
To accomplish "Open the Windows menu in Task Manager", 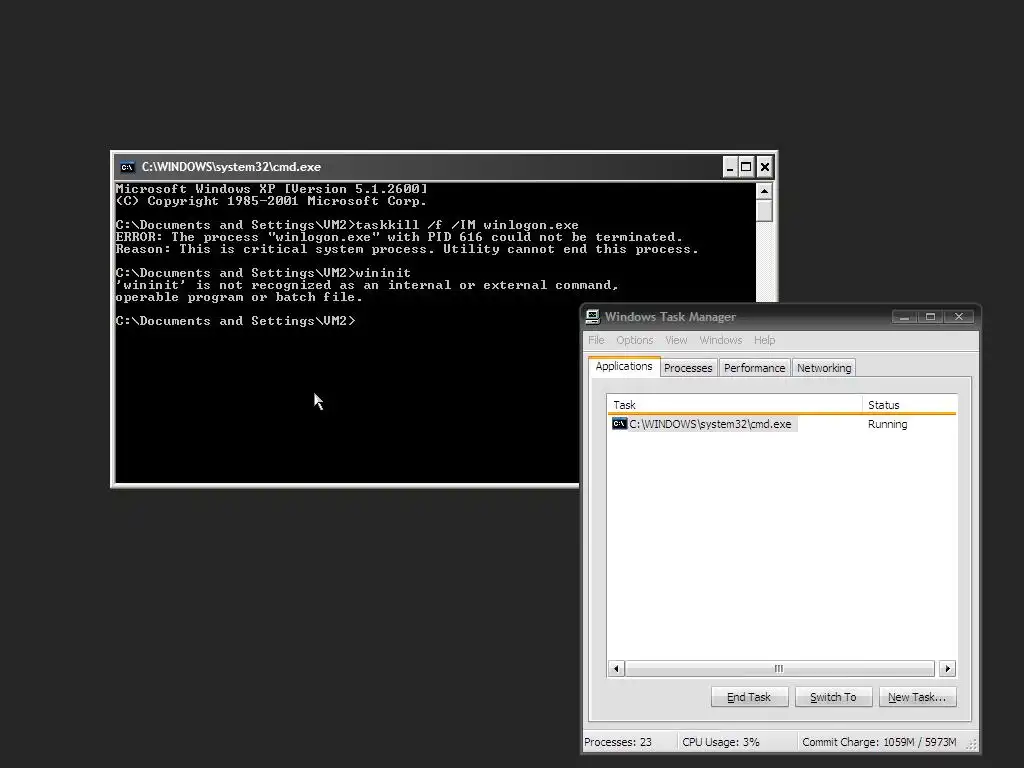I will pyautogui.click(x=720, y=340).
